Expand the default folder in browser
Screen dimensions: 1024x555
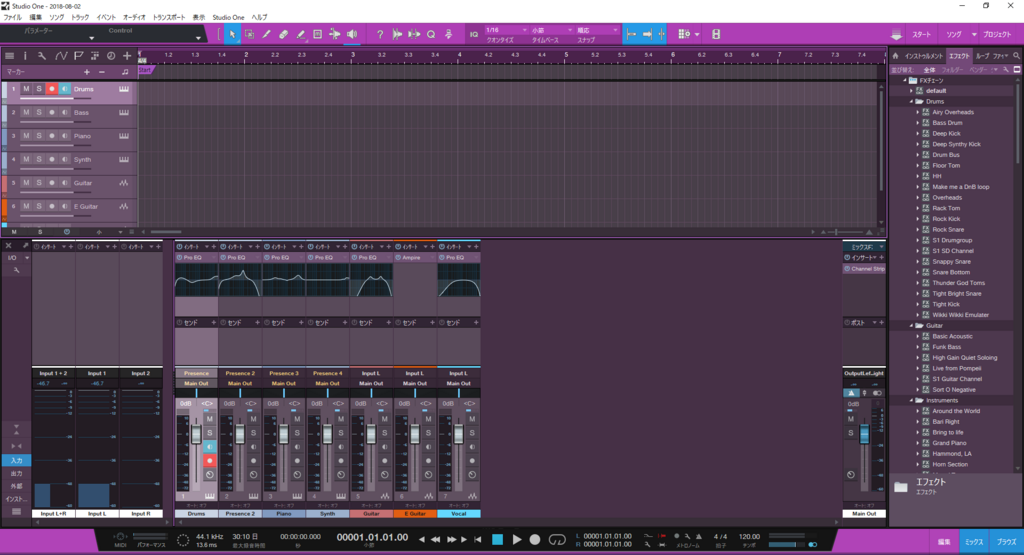tap(912, 91)
